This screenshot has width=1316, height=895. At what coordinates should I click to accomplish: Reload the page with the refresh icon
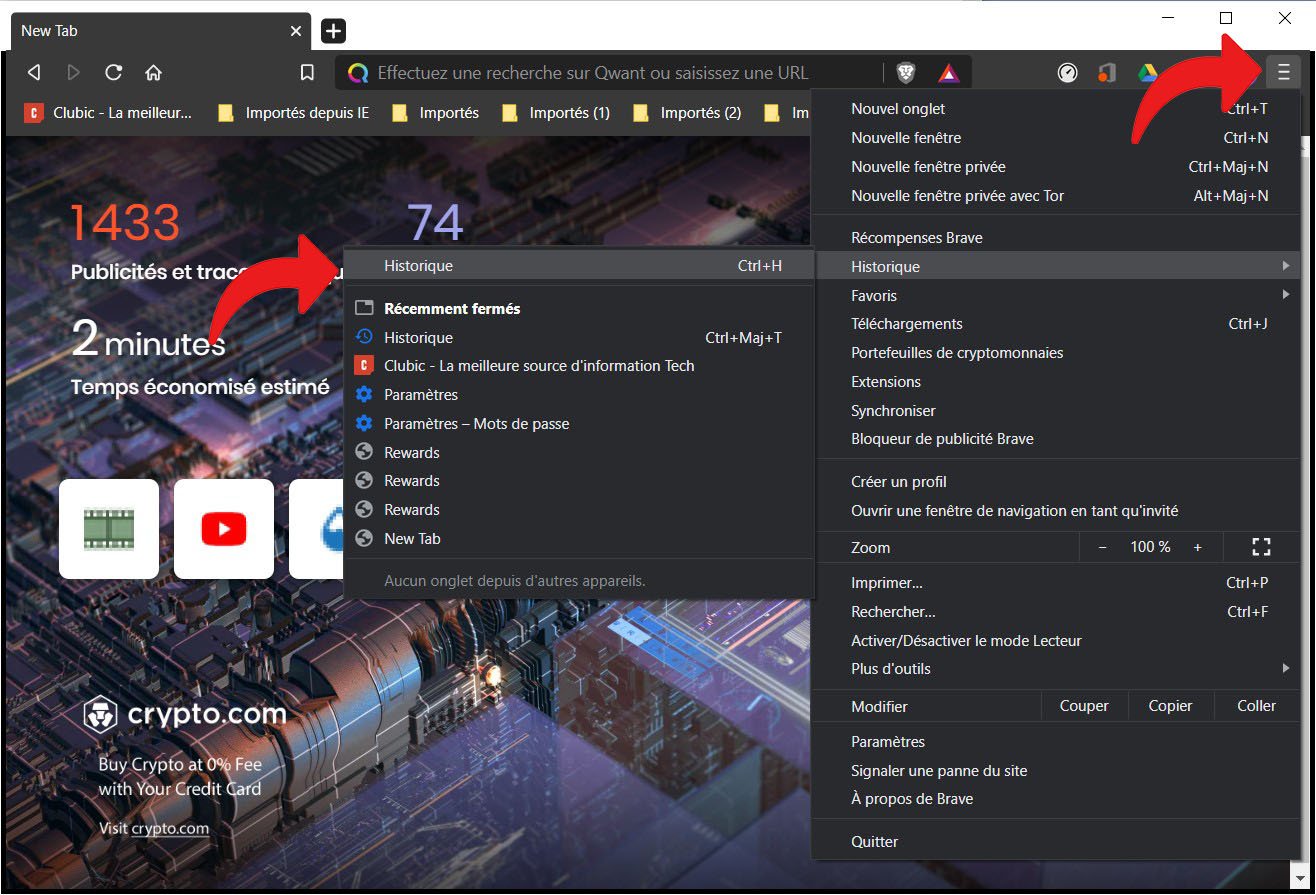pyautogui.click(x=113, y=72)
